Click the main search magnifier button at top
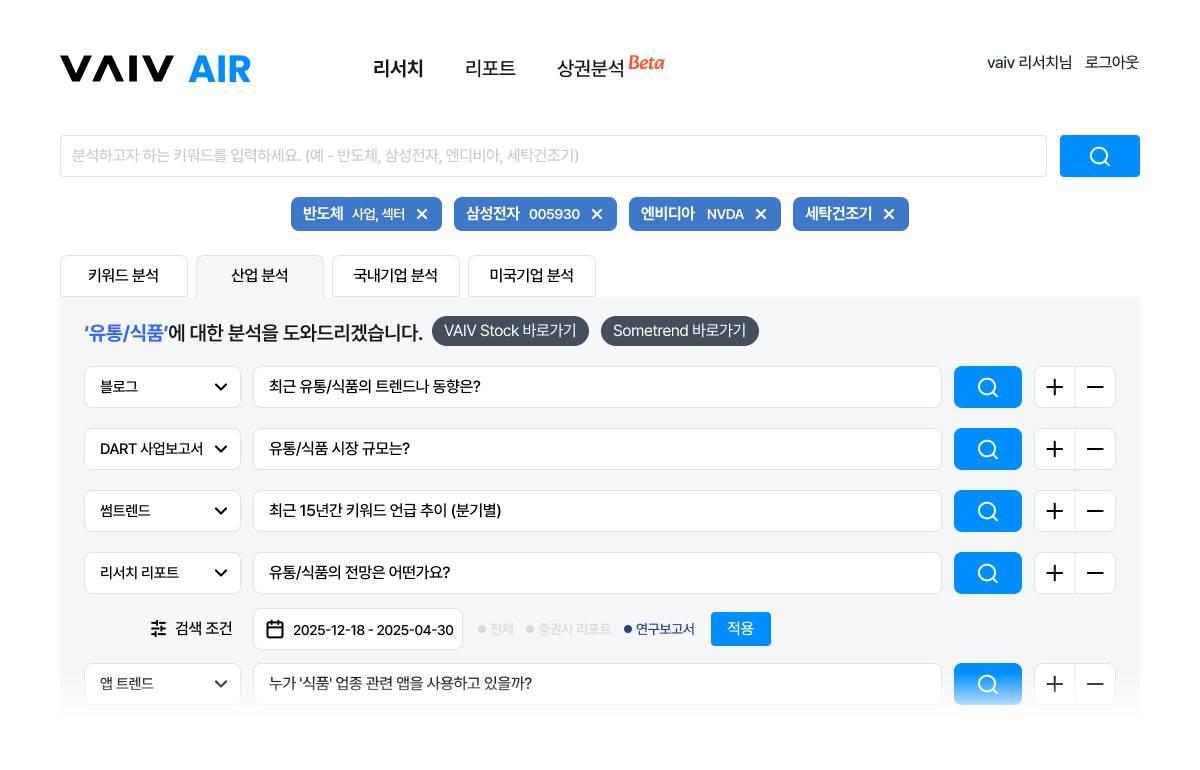The image size is (1200, 770). coord(1099,156)
